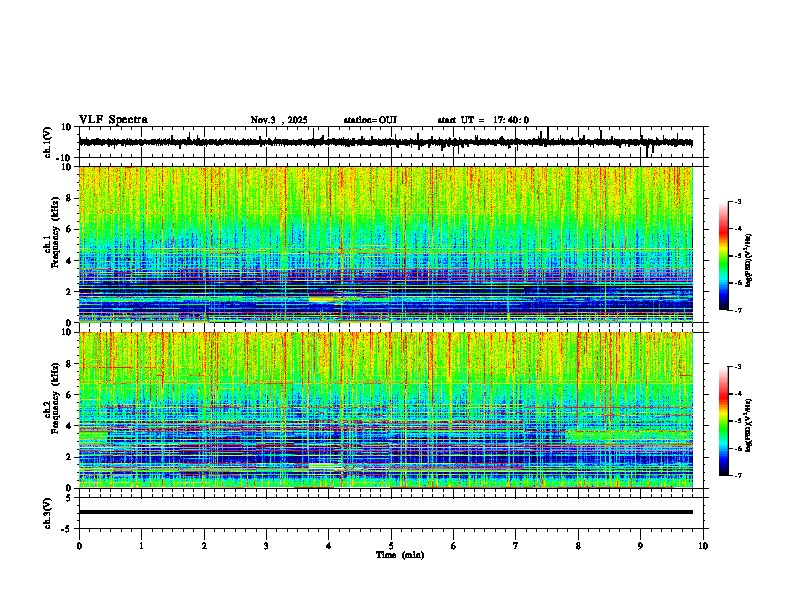Click the ch.2 color bar "-3" label
This screenshot has height=612, width=792.
click(x=737, y=367)
